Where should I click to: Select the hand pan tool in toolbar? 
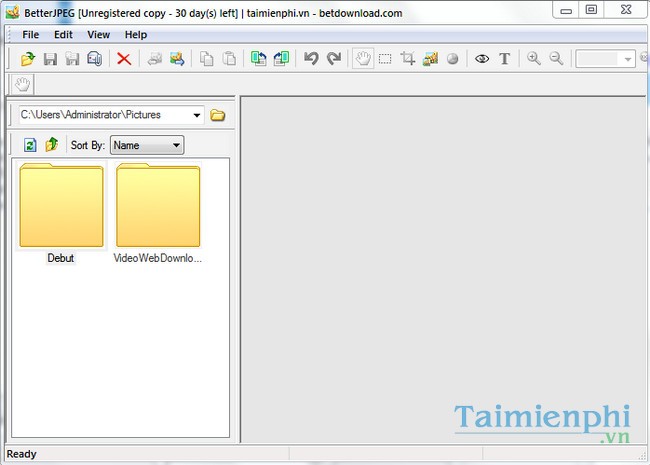click(362, 59)
